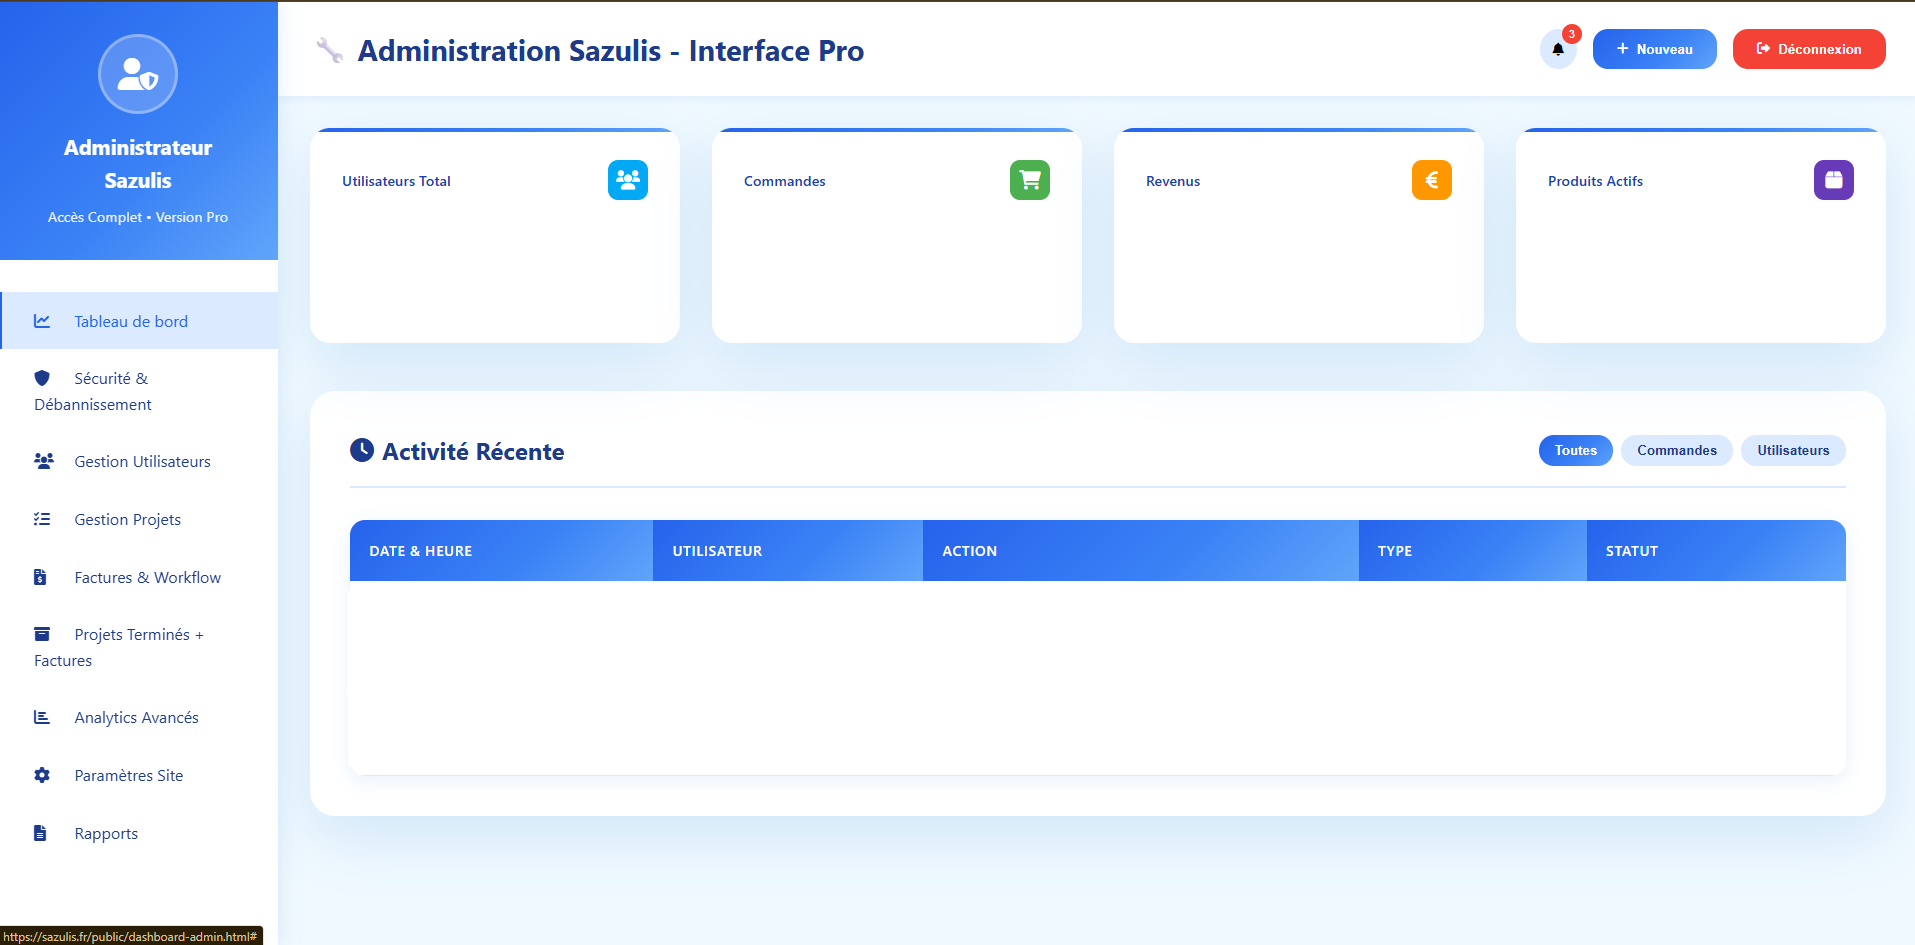Open Factures & Workflow menu item
This screenshot has width=1915, height=945.
tap(147, 577)
